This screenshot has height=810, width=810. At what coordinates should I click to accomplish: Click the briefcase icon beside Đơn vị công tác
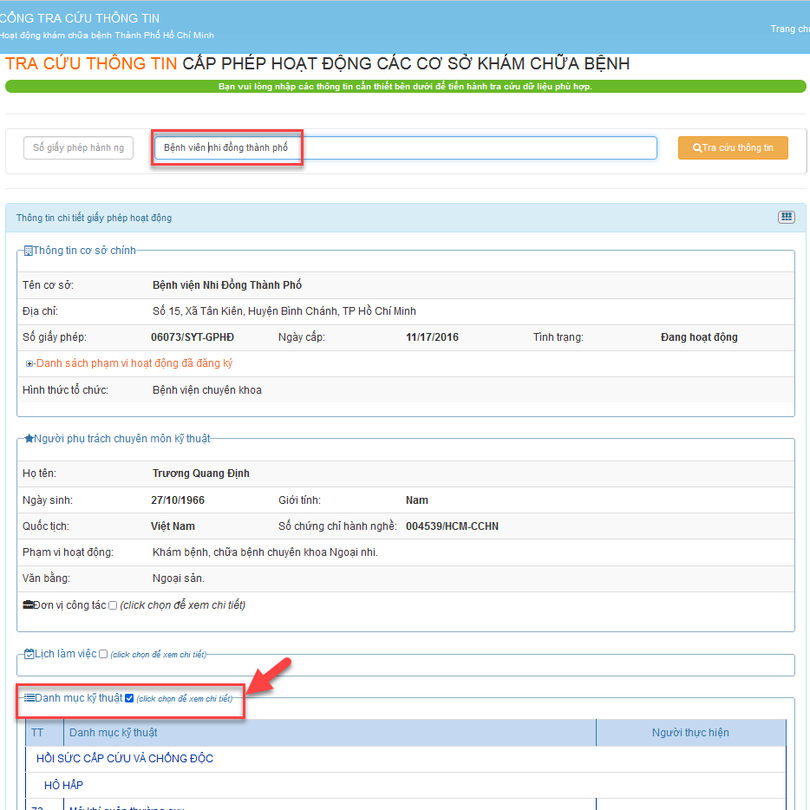[x=28, y=605]
